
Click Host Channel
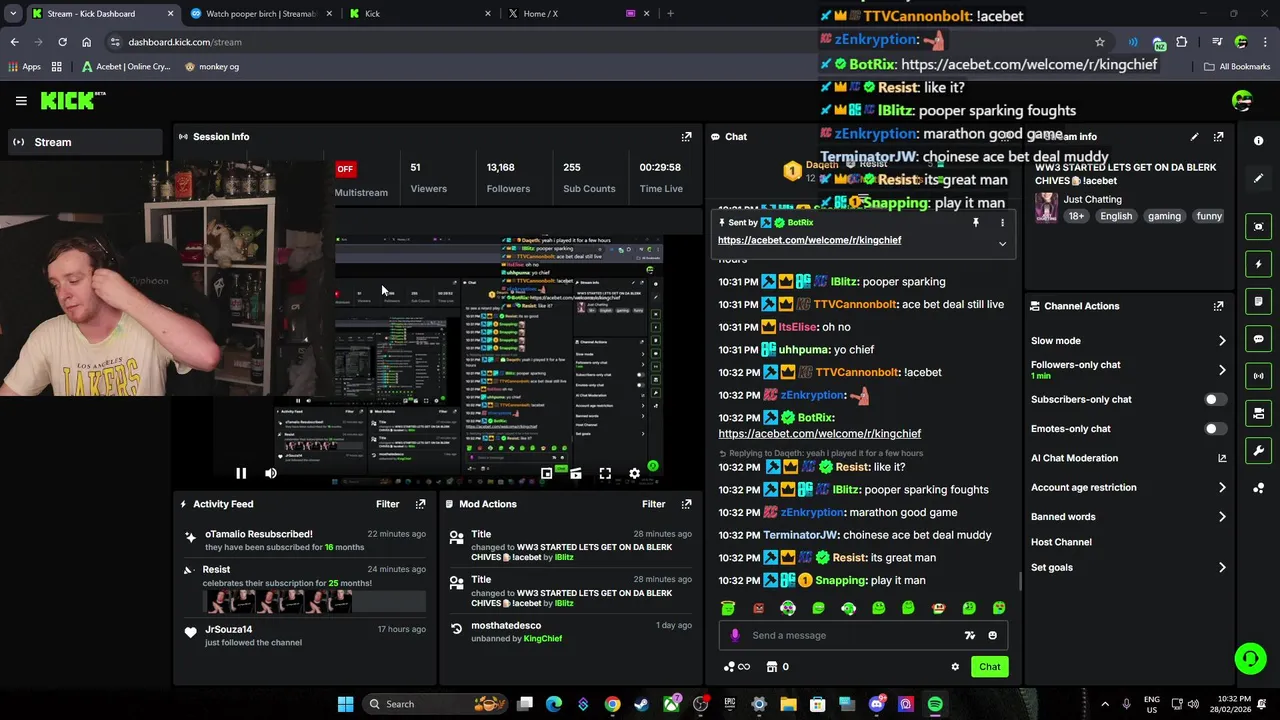(1061, 542)
